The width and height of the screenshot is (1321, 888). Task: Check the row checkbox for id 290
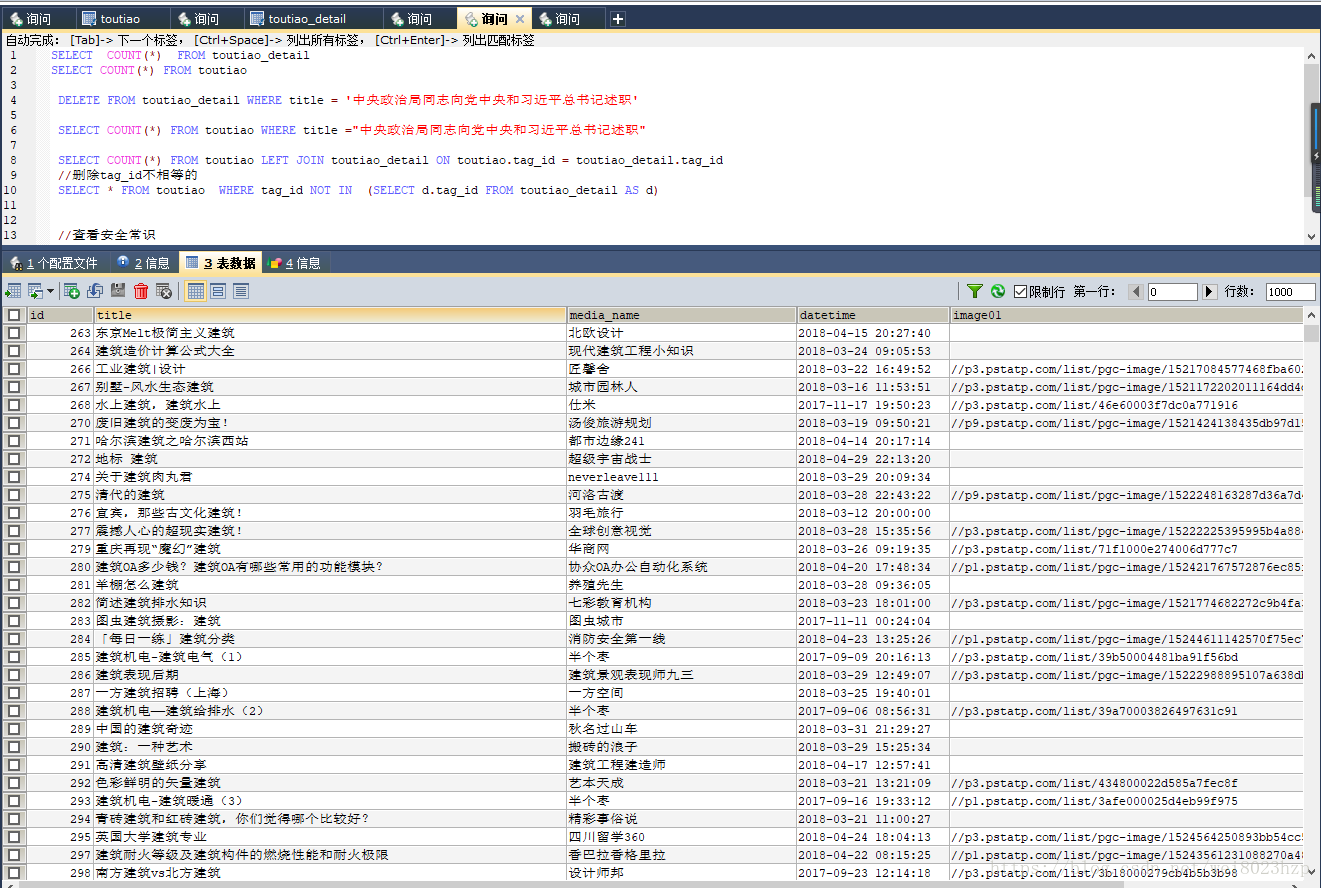pos(13,747)
